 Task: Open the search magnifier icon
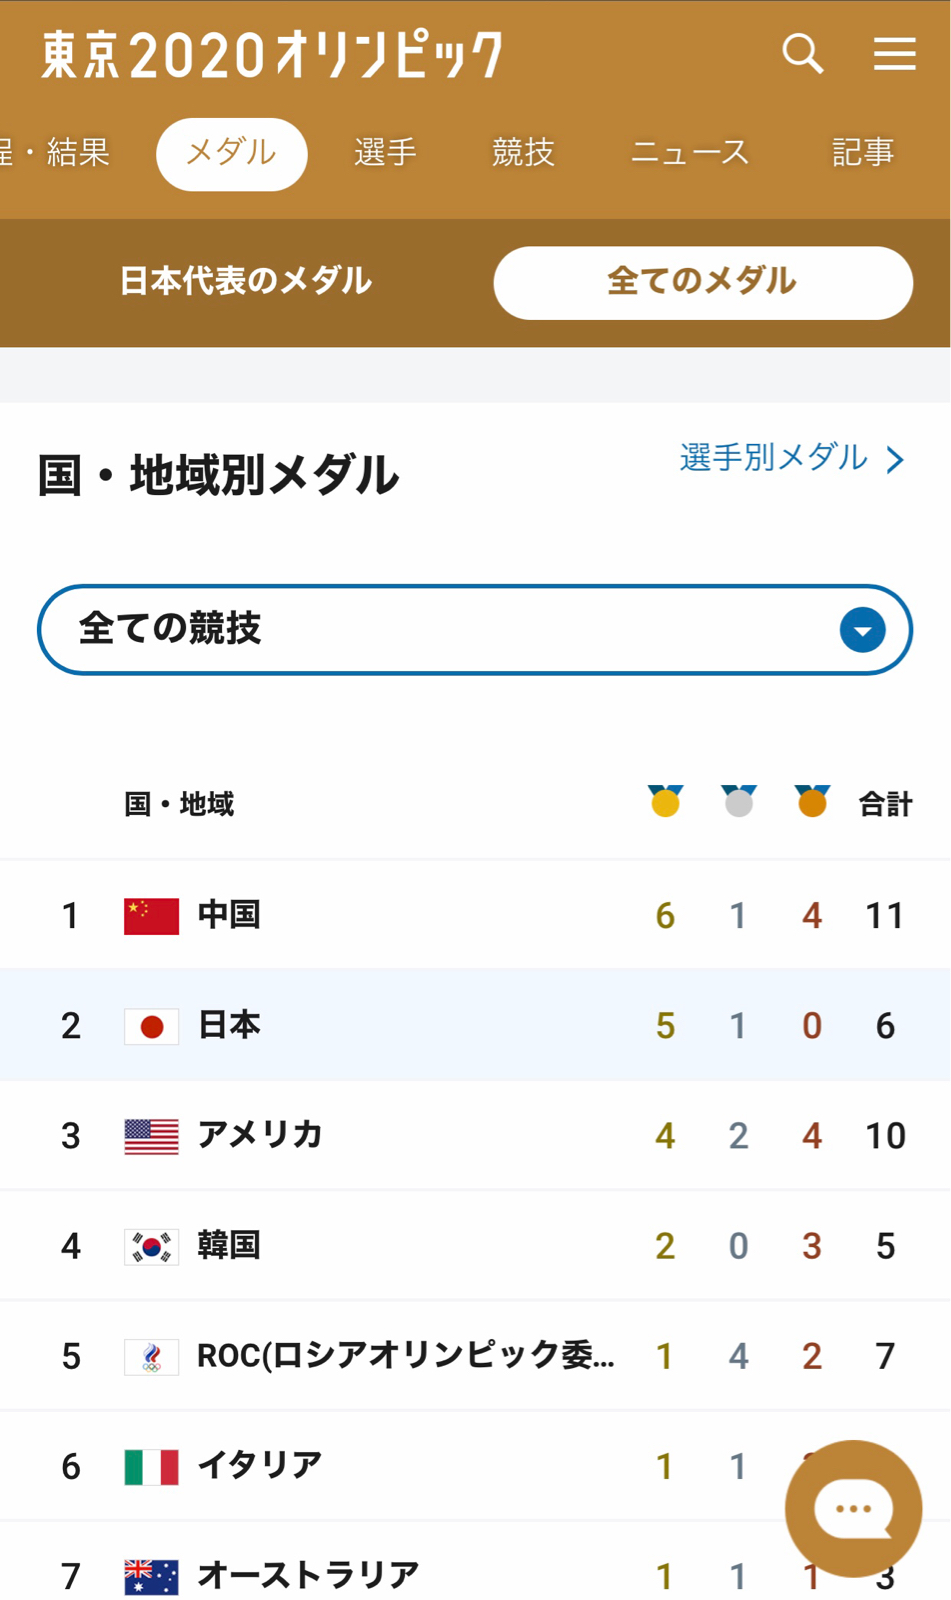point(803,53)
